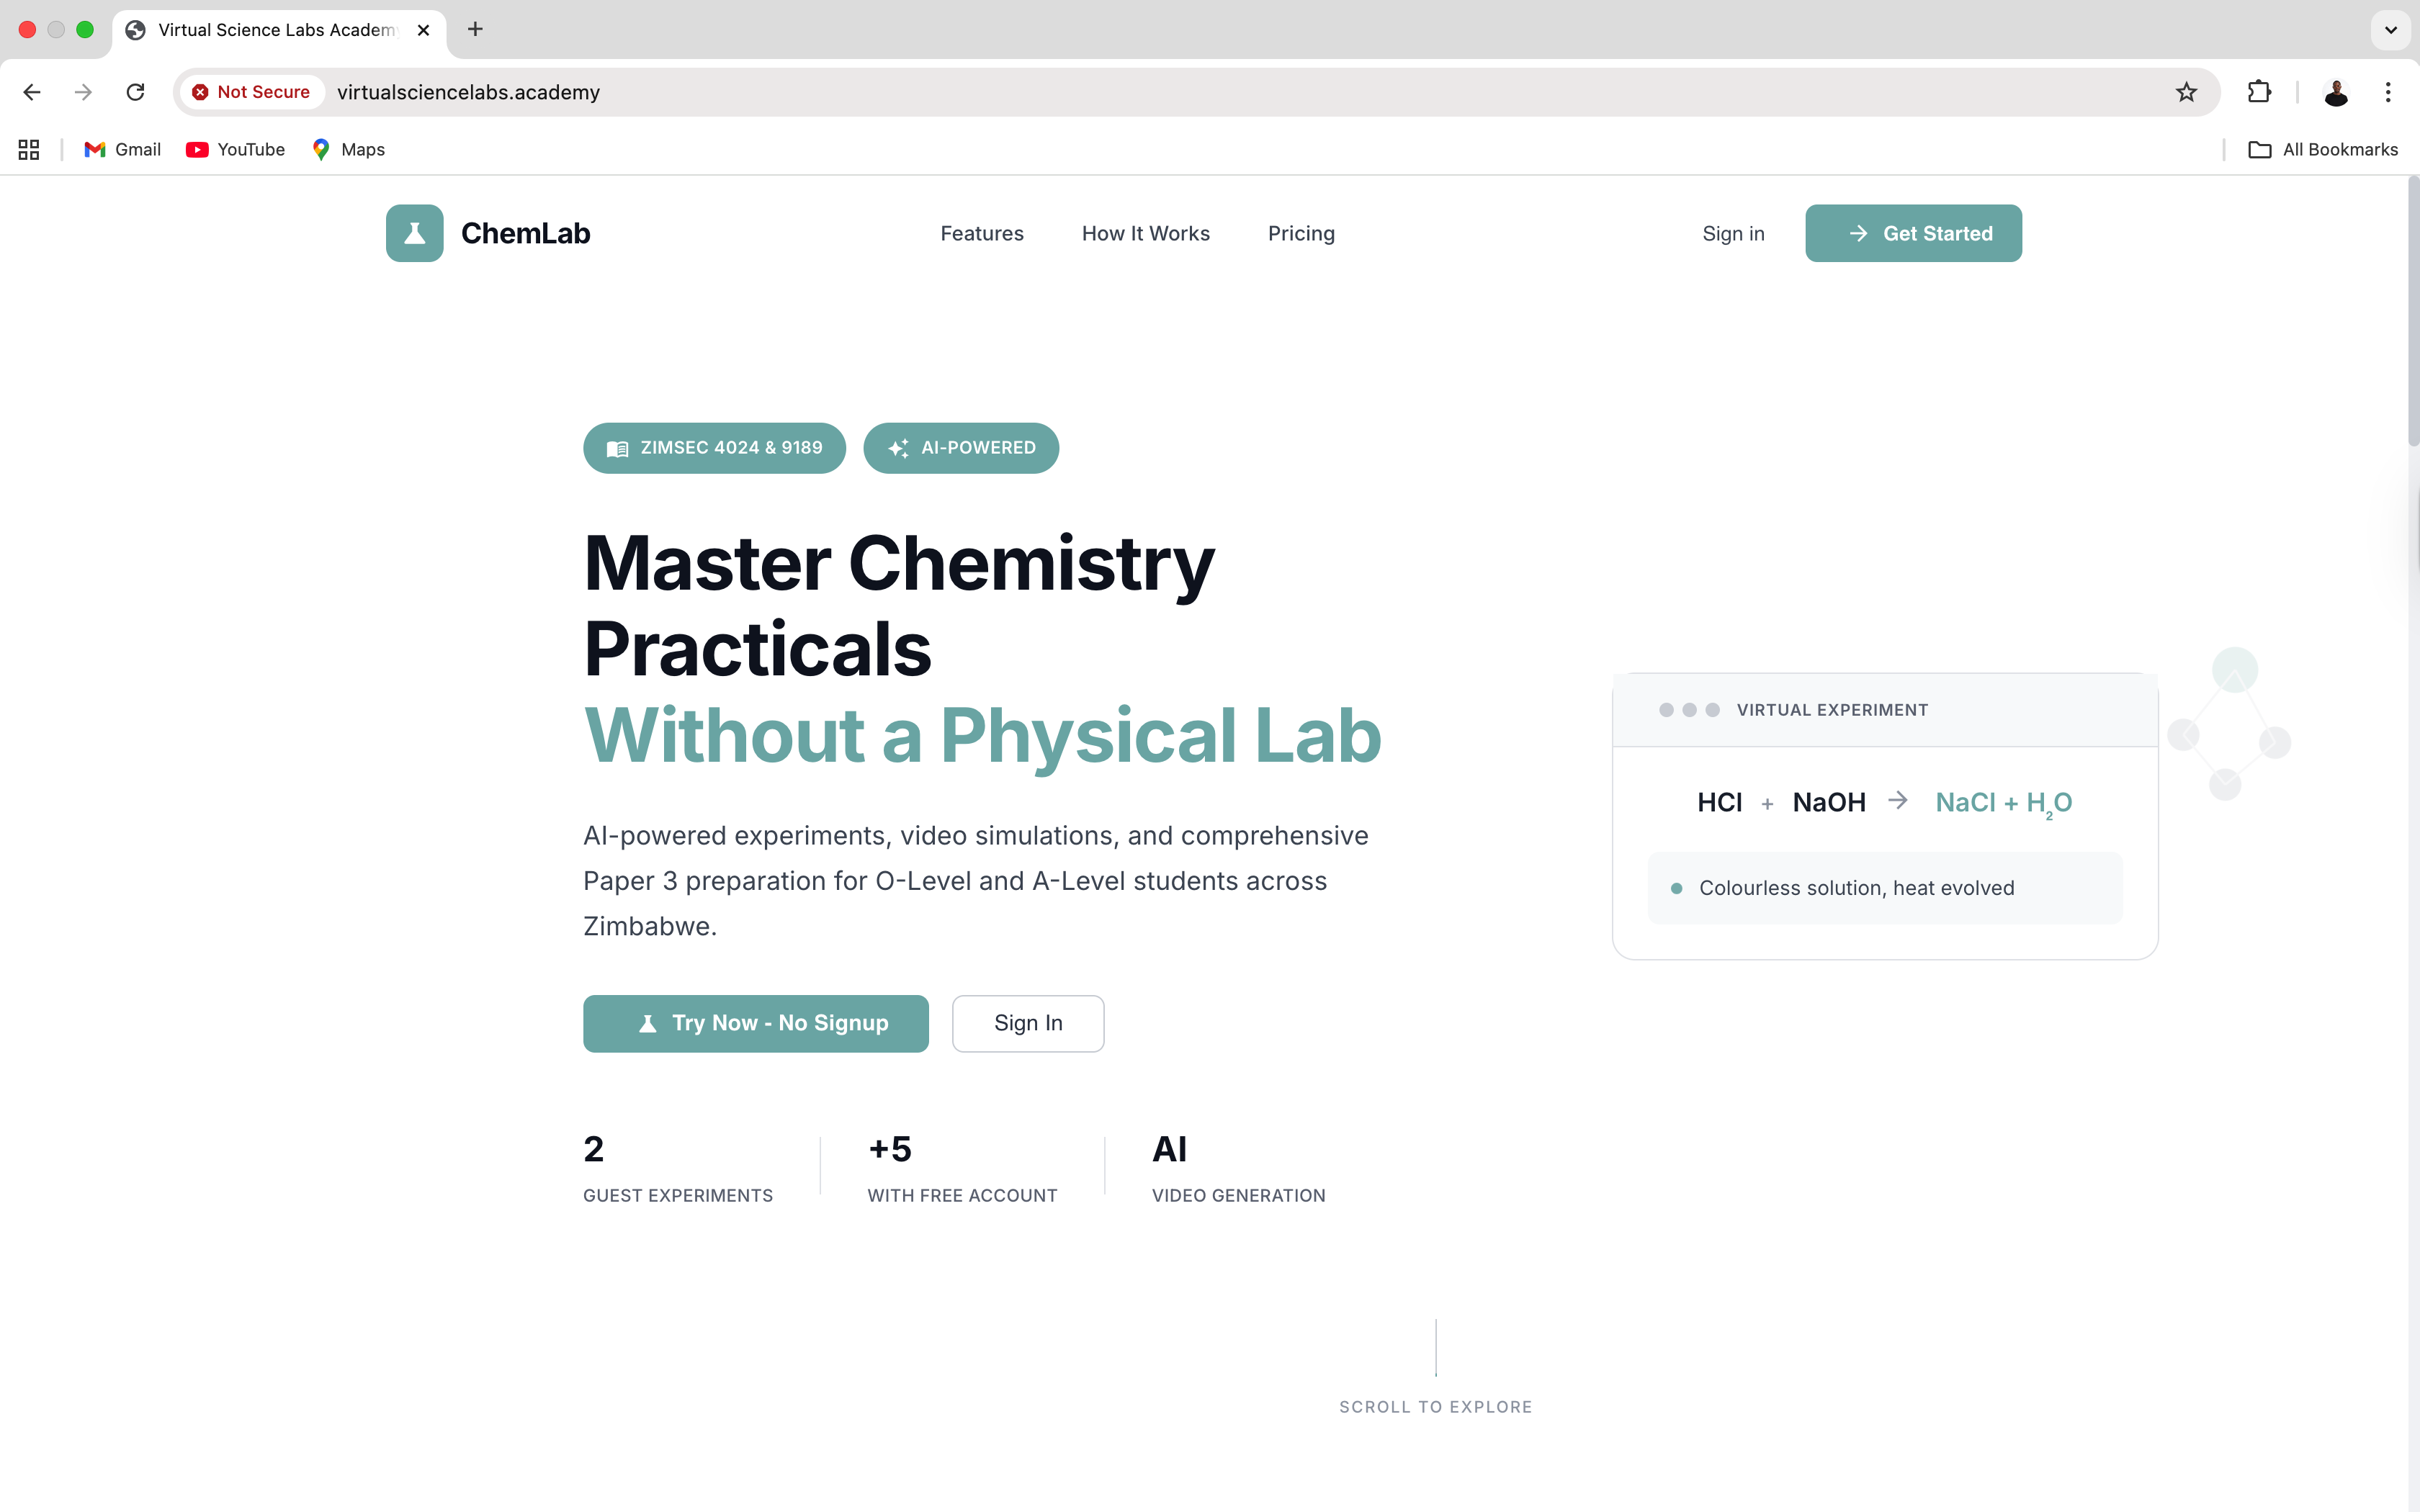
Task: Expand the tab search dropdown arrow
Action: (2390, 29)
